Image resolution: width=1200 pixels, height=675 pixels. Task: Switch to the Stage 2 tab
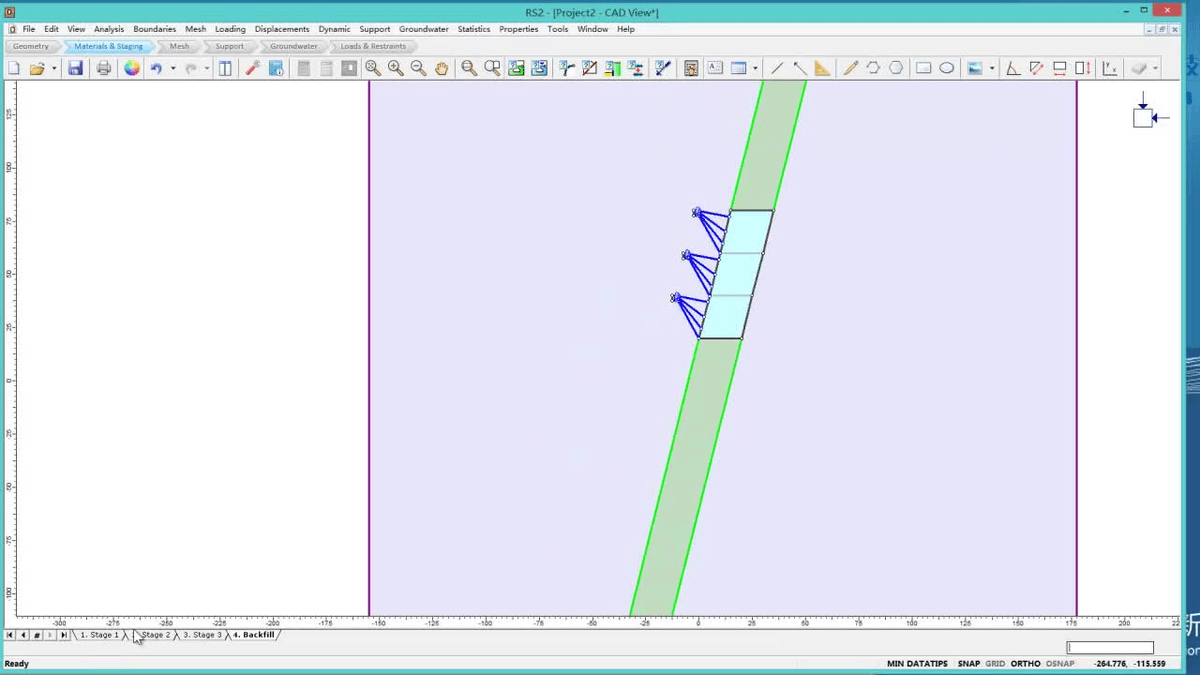155,635
